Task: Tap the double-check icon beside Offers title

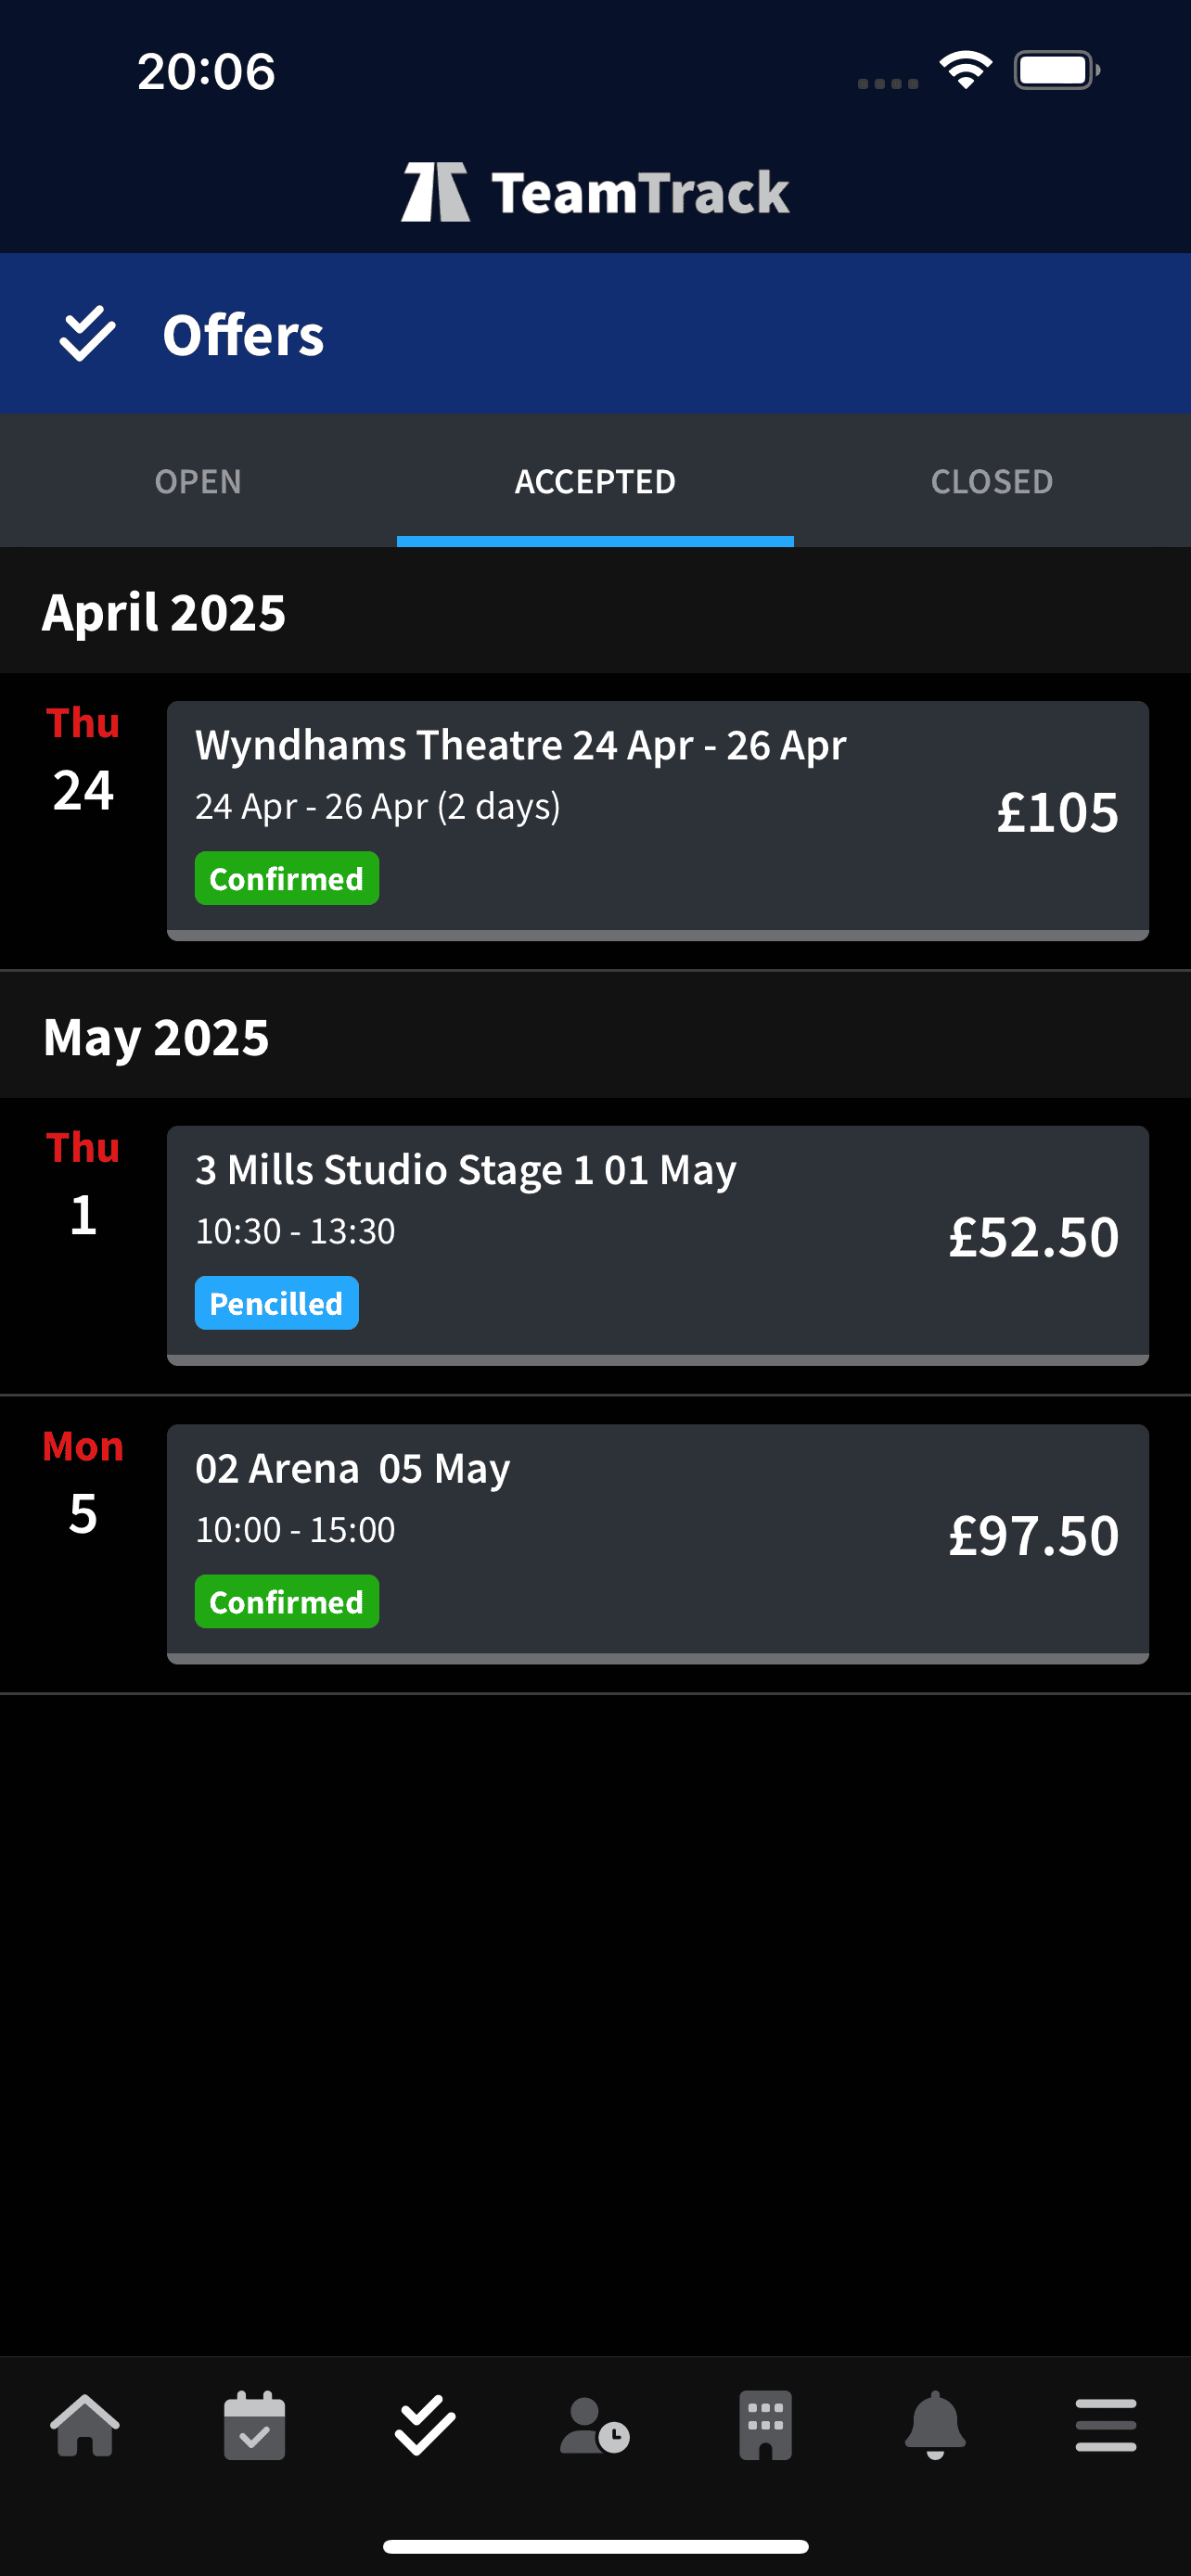Action: (x=87, y=334)
